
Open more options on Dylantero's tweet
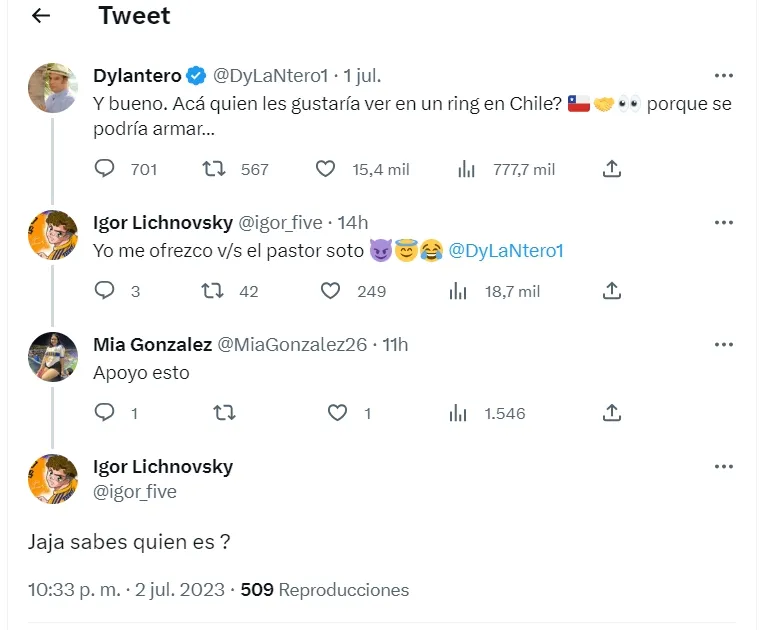coord(724,76)
